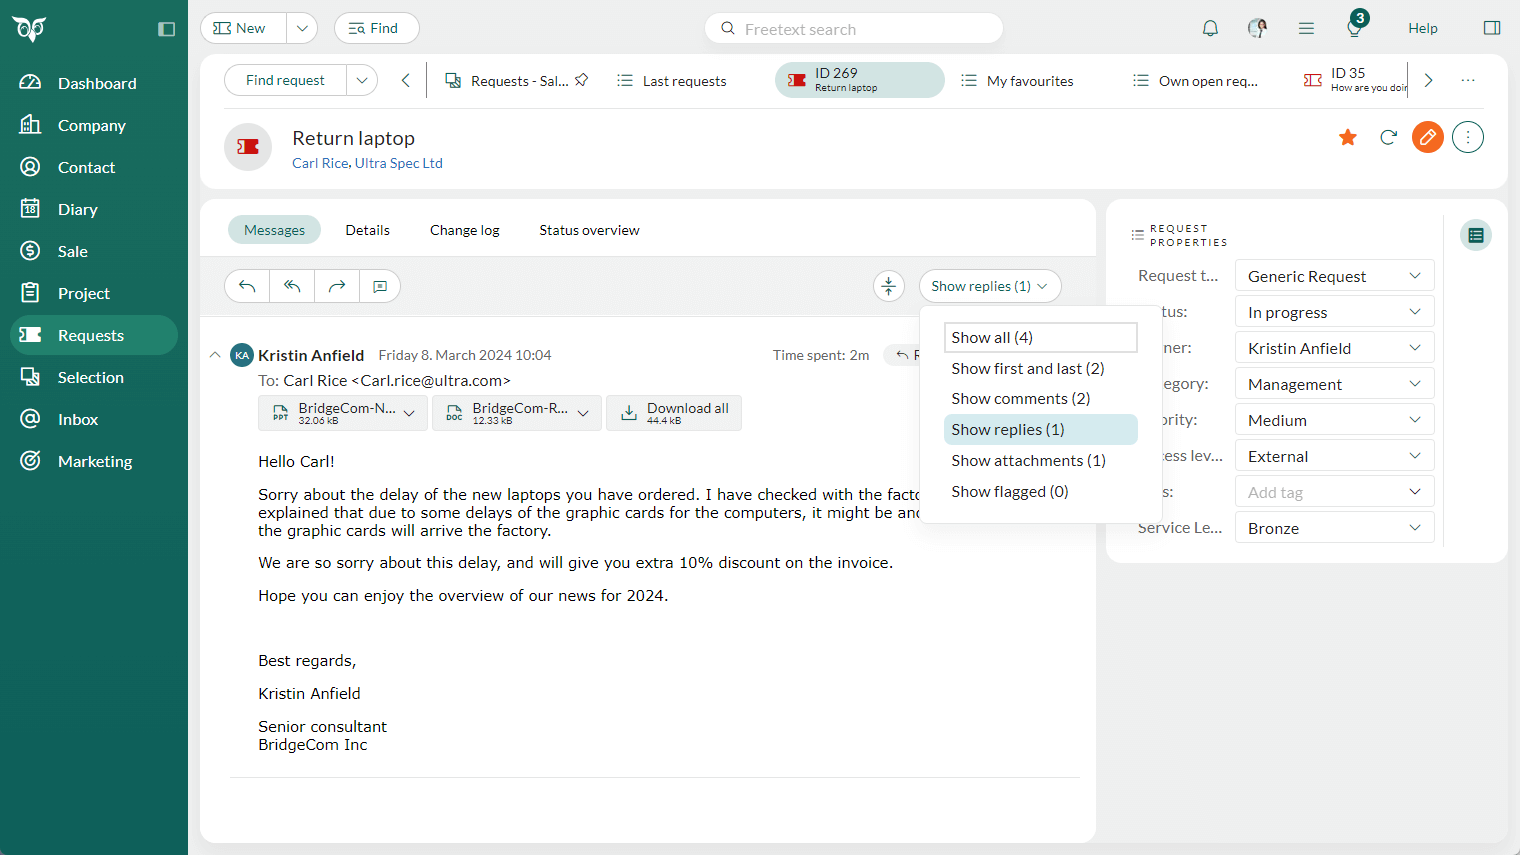Collapse the left navigation sidebar
Image resolution: width=1520 pixels, height=855 pixels.
pyautogui.click(x=167, y=29)
